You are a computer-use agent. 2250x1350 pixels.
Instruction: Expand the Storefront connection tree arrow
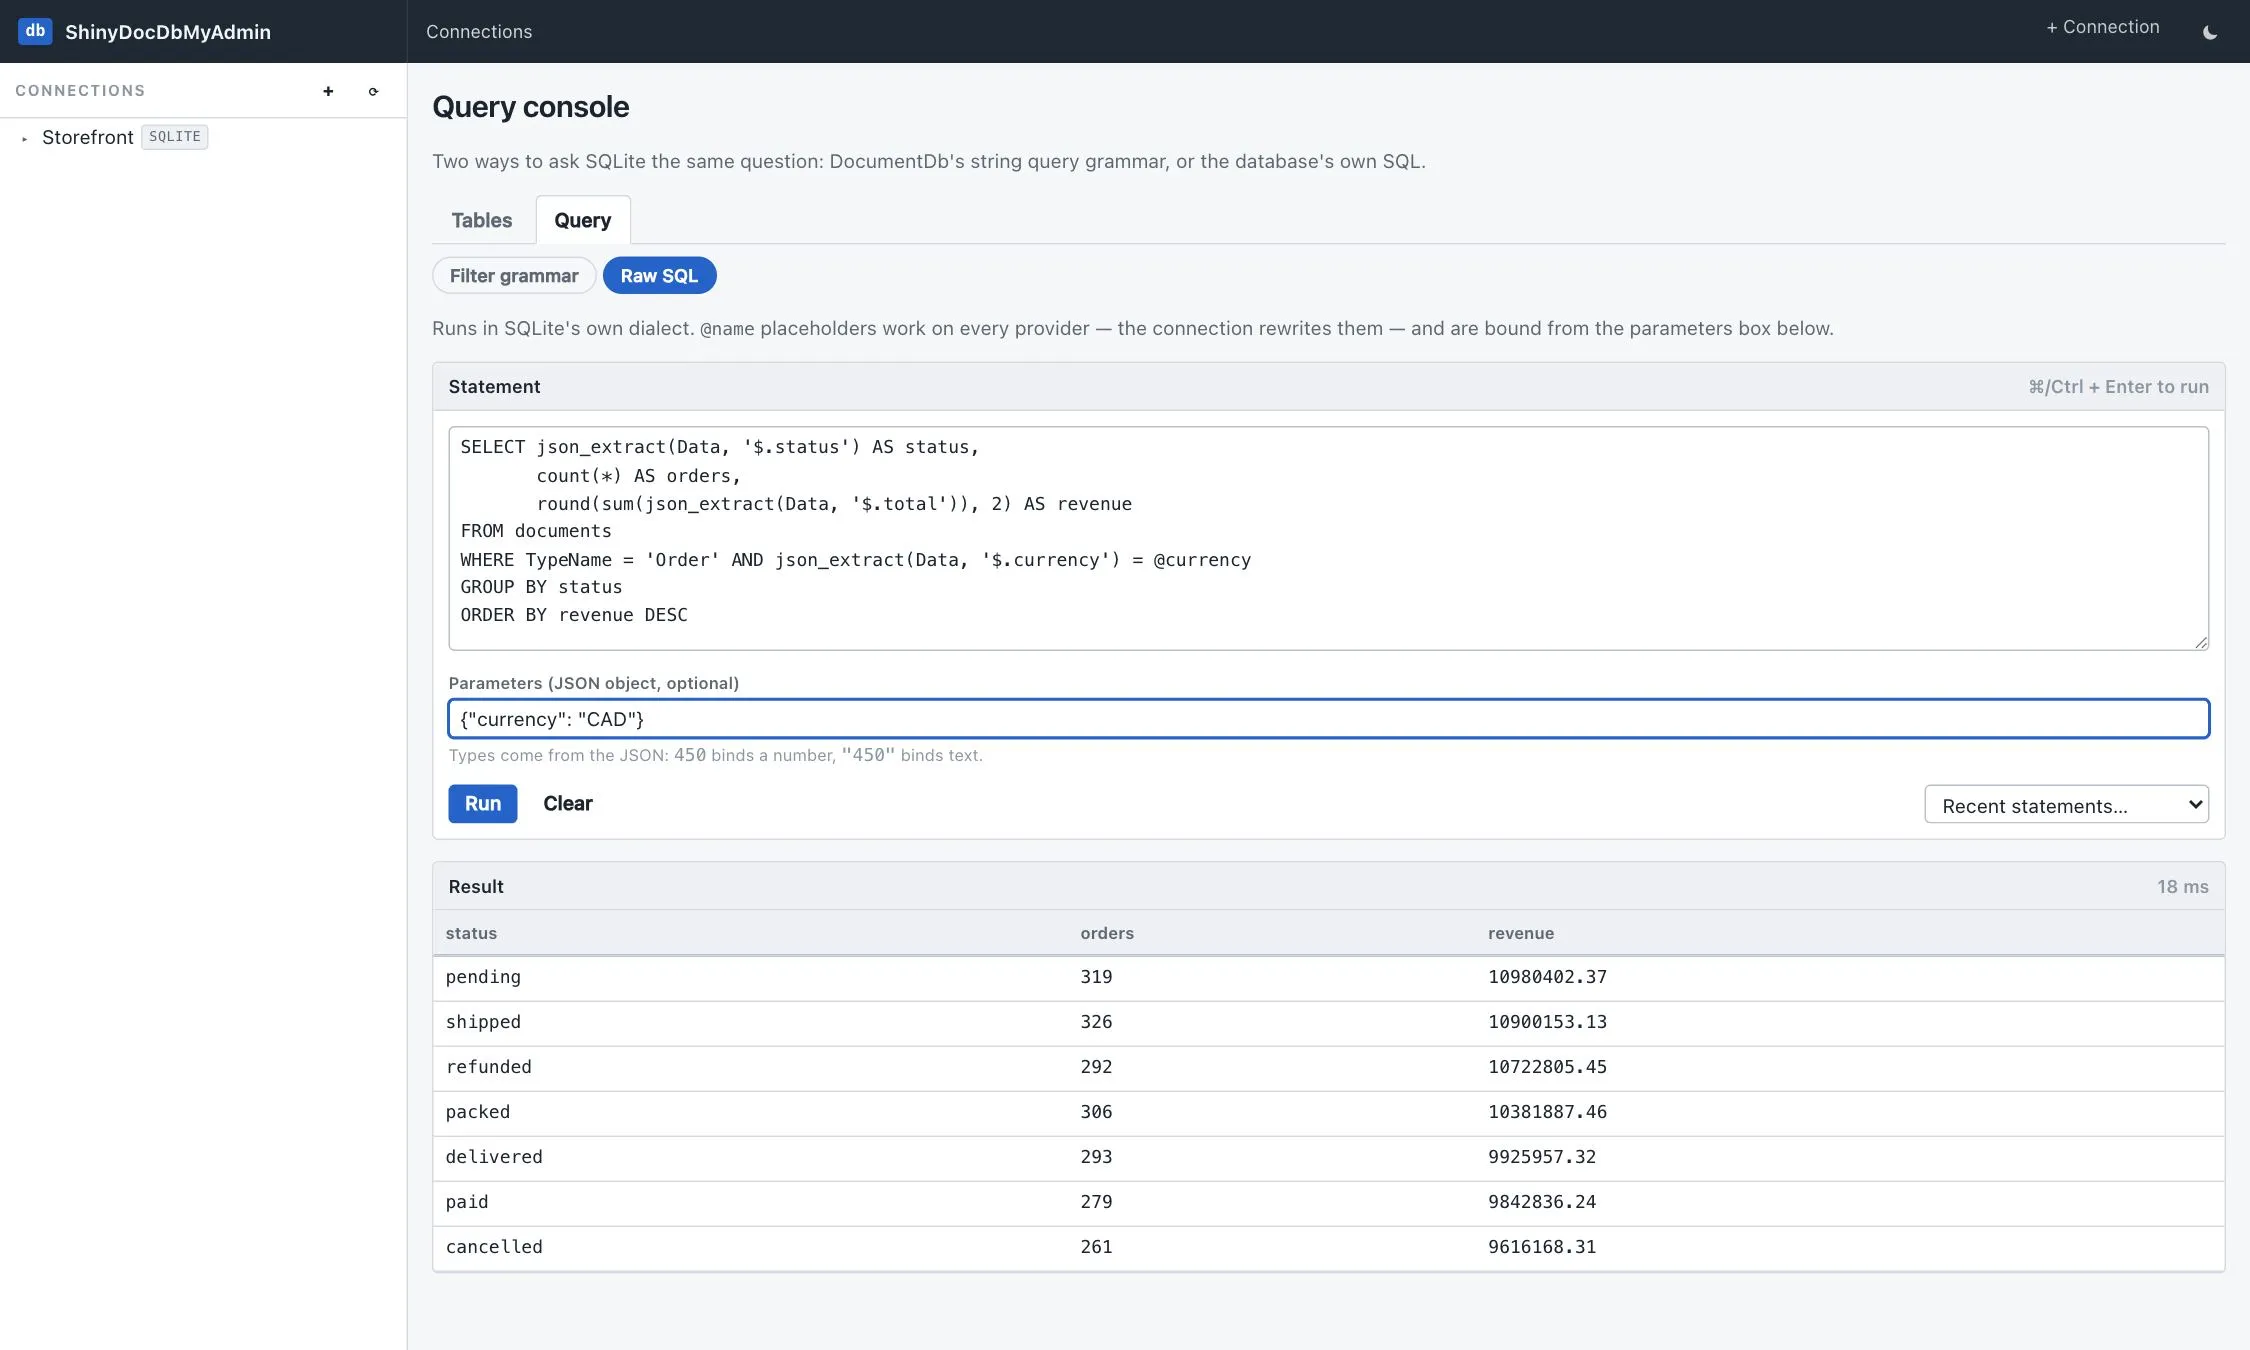point(24,138)
